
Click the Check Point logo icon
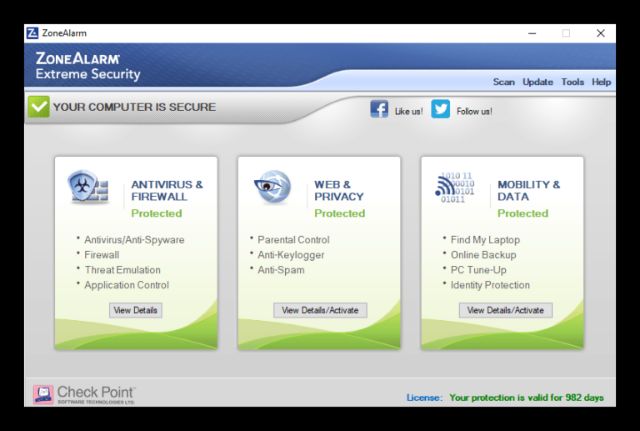43,395
